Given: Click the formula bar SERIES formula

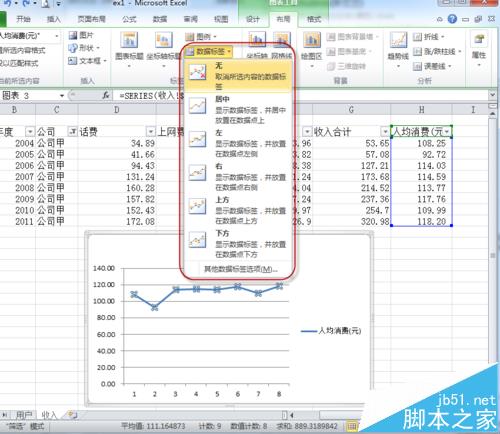Looking at the screenshot, I should click(152, 96).
